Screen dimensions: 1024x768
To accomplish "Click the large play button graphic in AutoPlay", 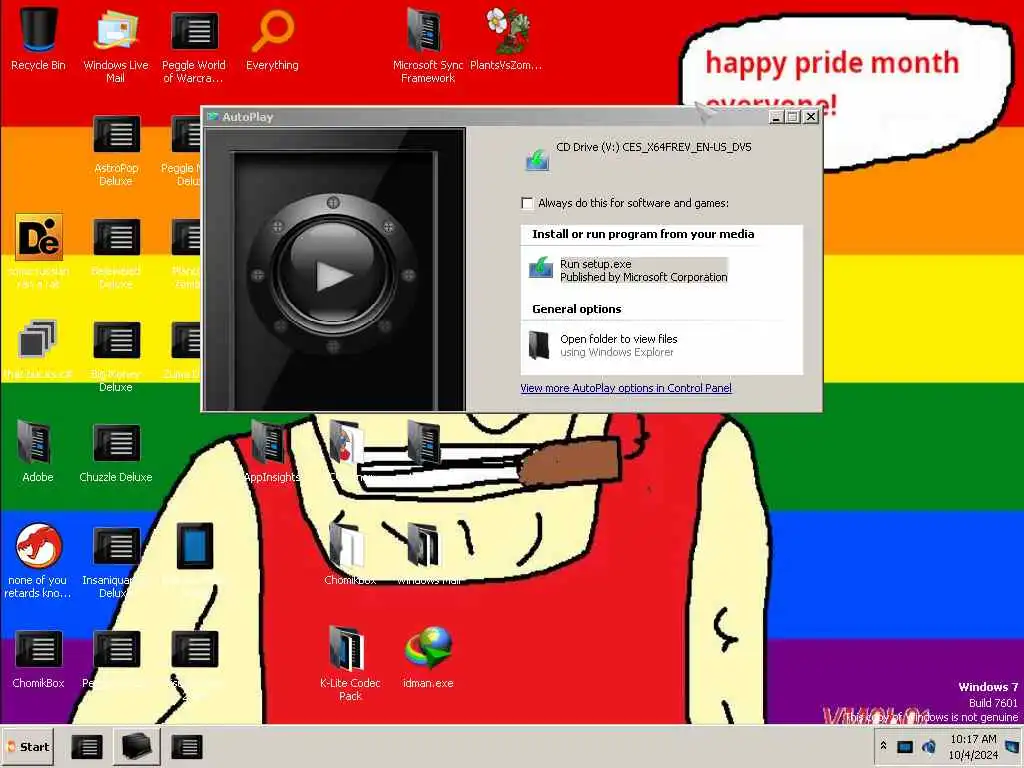I will [x=333, y=275].
